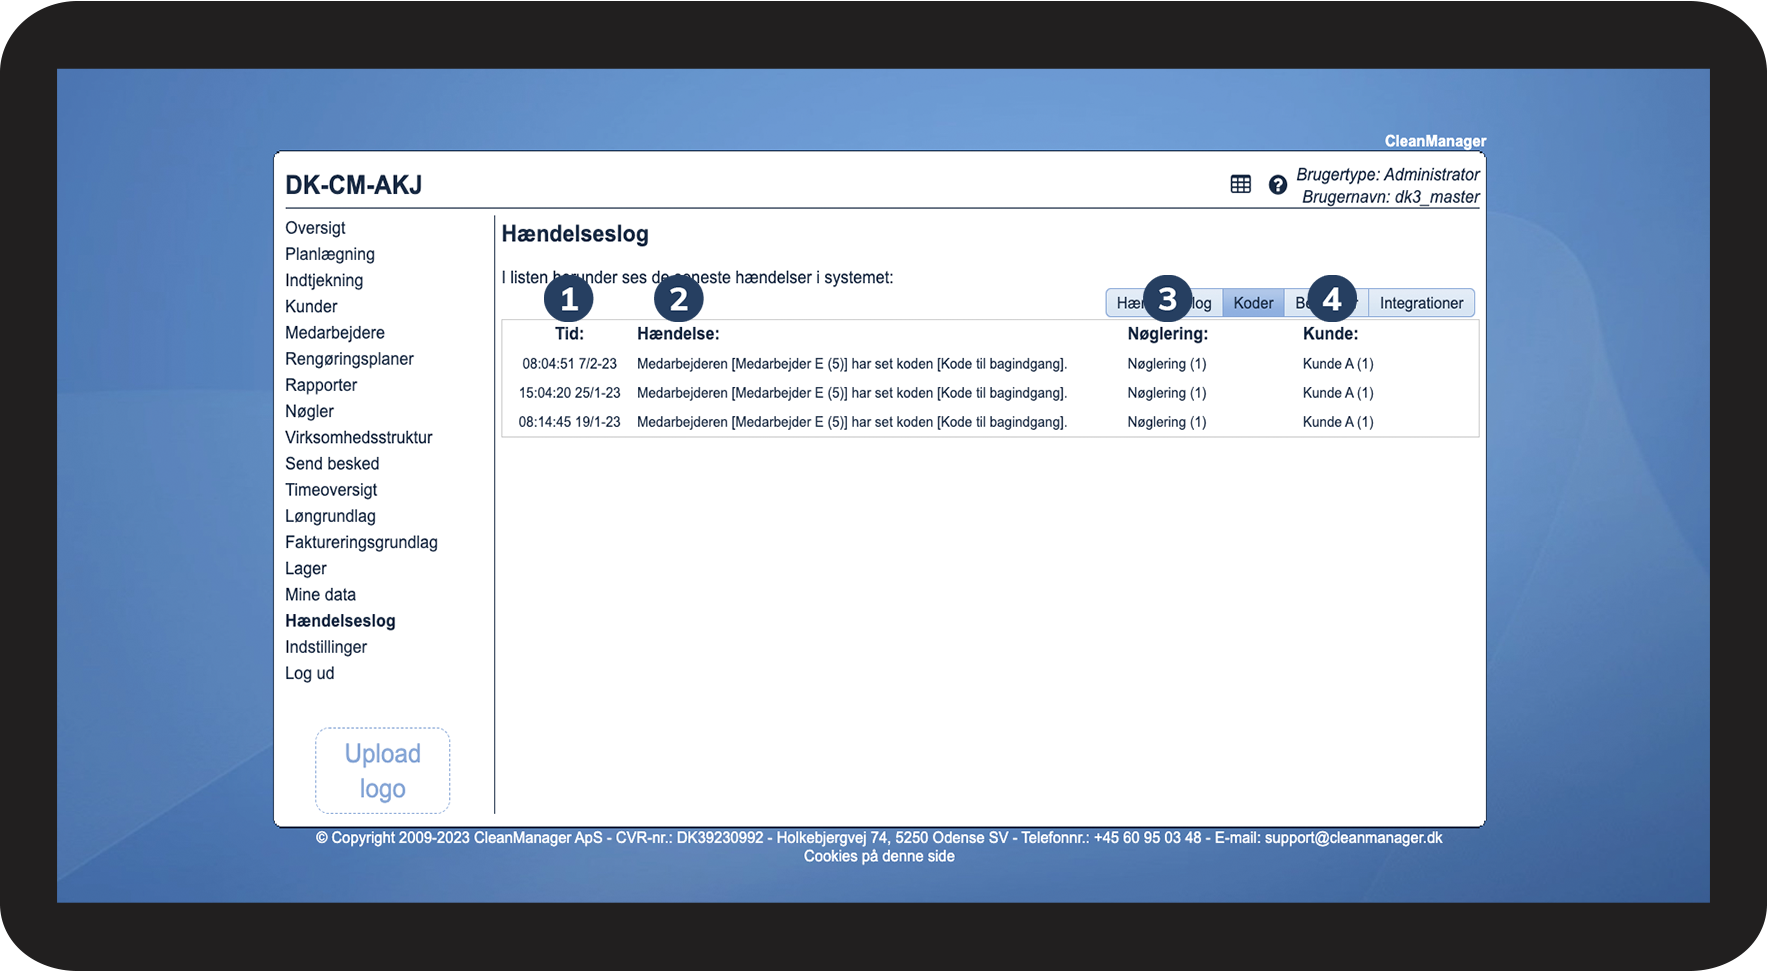Go to the Lager page
The width and height of the screenshot is (1767, 971).
pyautogui.click(x=306, y=568)
